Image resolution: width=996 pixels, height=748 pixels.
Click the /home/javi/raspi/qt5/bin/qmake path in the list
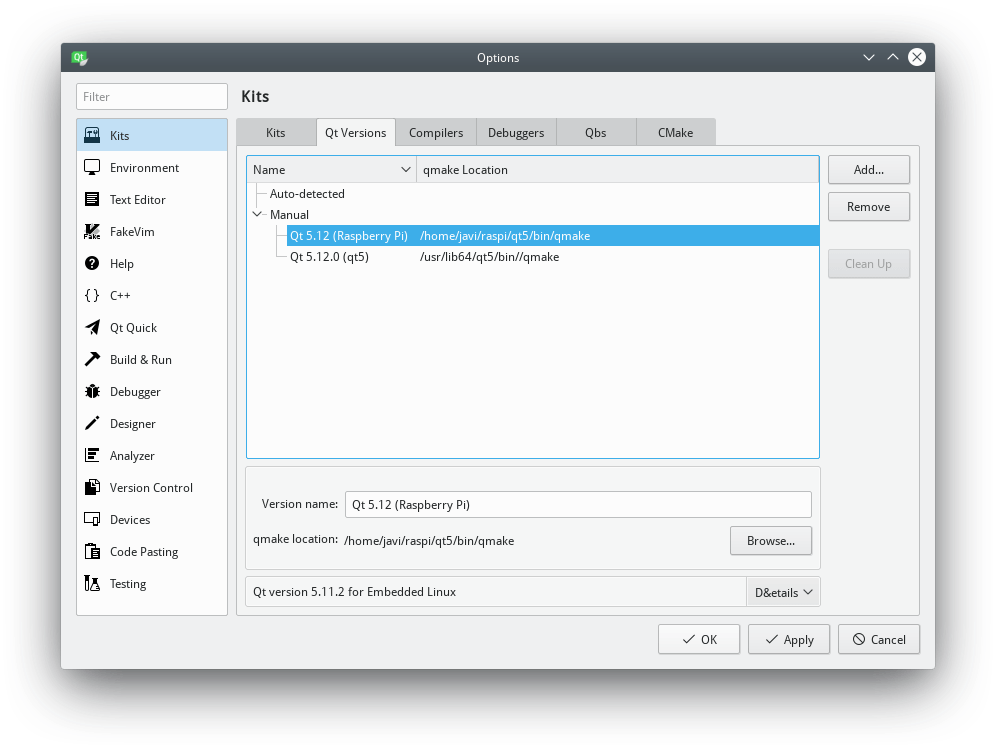click(505, 236)
